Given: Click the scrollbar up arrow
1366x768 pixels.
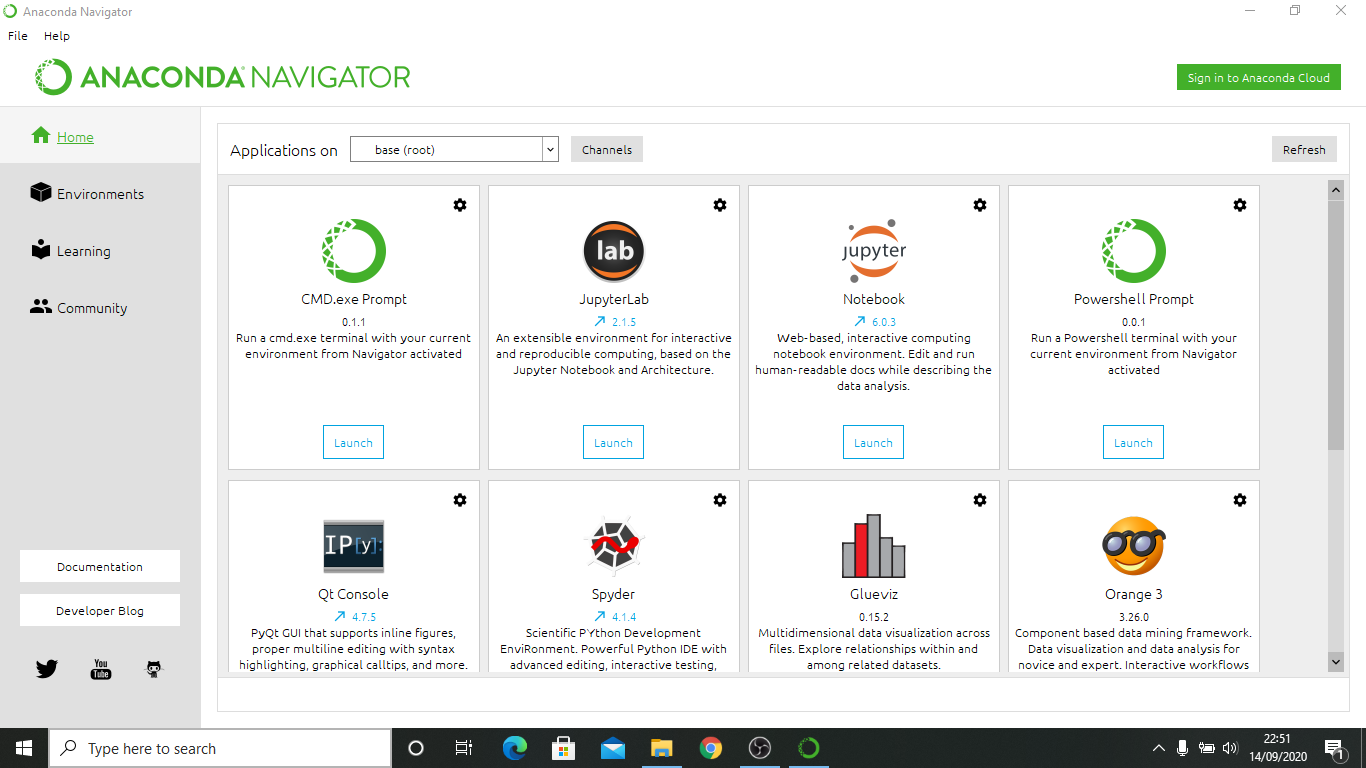Looking at the screenshot, I should pos(1336,189).
